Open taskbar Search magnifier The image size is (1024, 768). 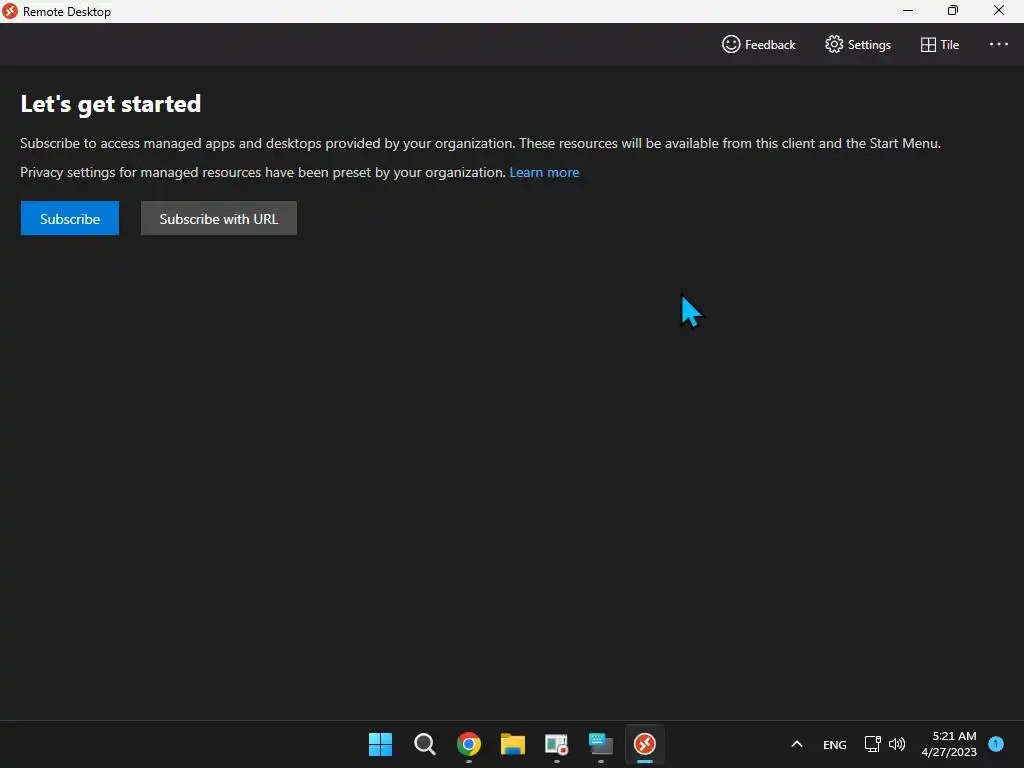[x=424, y=744]
